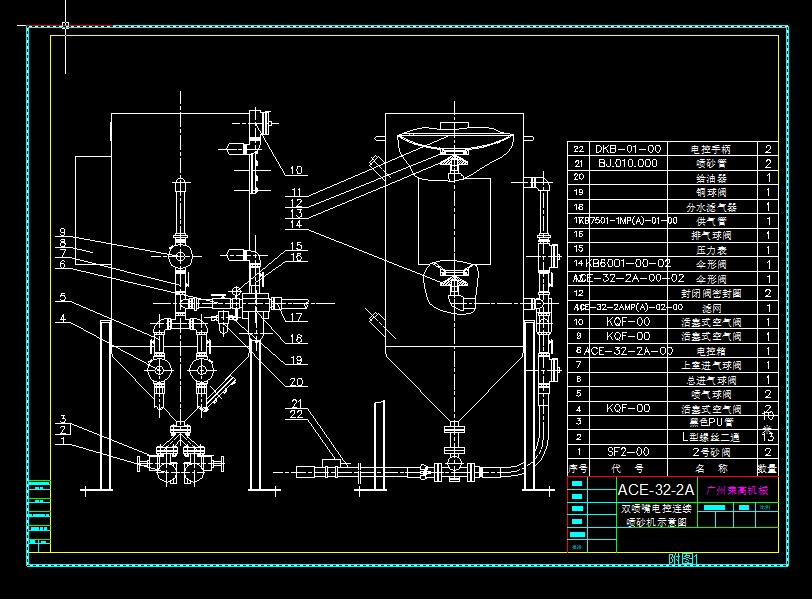The height and width of the screenshot is (599, 812).
Task: Click the L型螺丝二通 name cell
Action: pos(711,437)
